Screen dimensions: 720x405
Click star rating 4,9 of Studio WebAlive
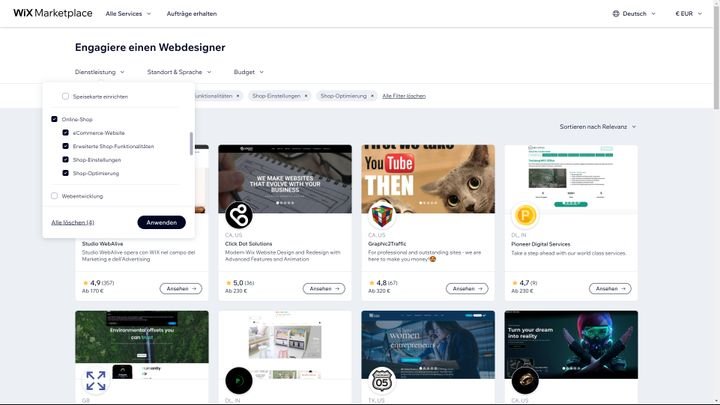click(98, 283)
